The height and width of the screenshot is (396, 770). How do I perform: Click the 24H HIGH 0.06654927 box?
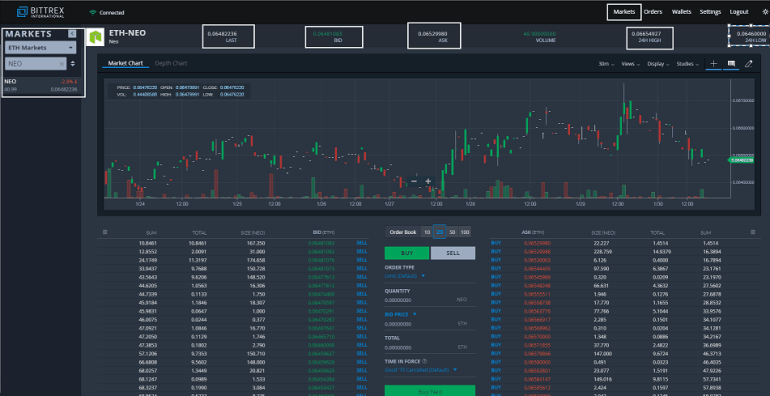tap(650, 38)
